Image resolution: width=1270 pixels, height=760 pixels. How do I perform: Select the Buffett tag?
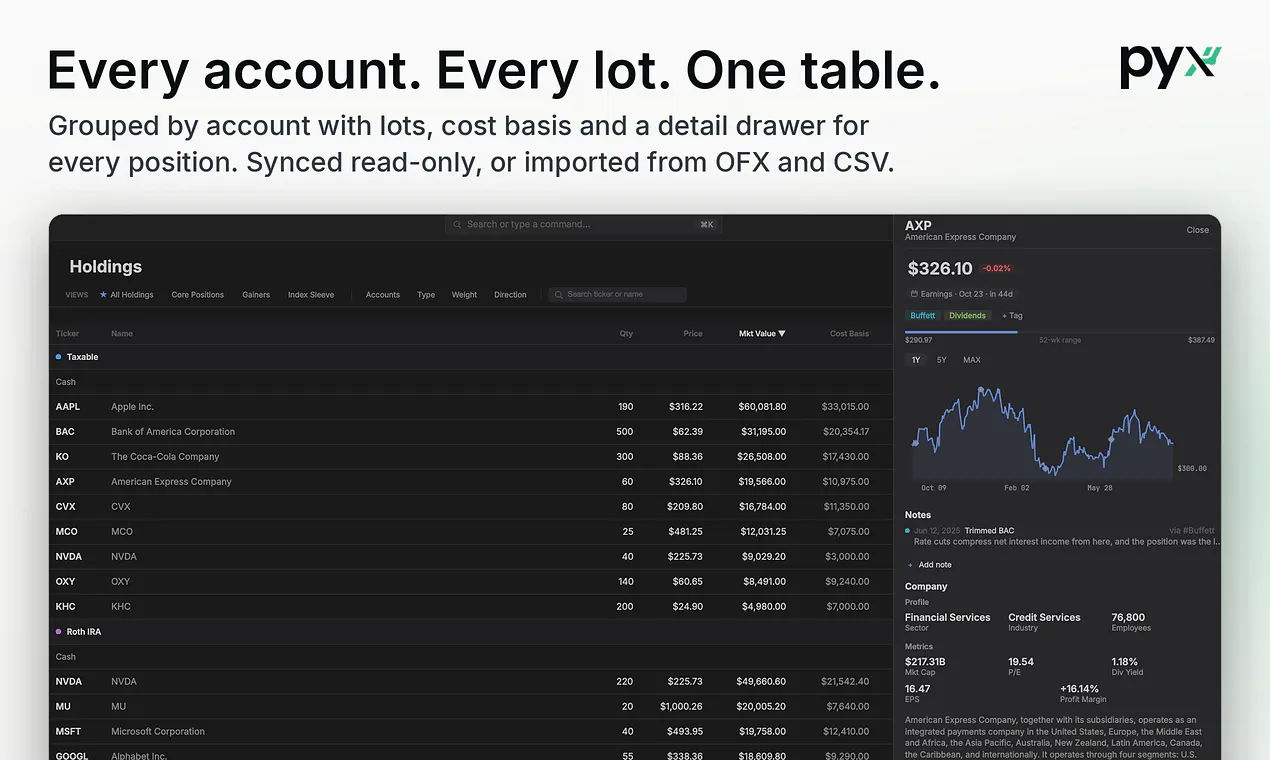click(923, 316)
